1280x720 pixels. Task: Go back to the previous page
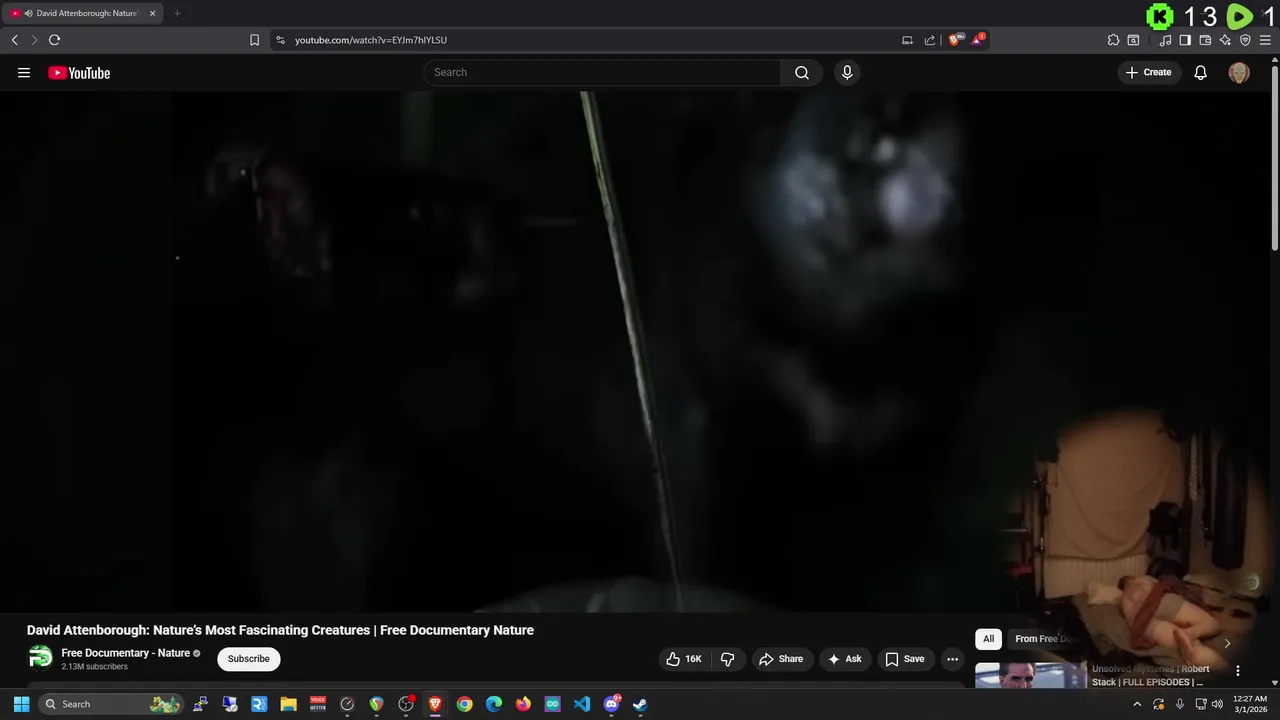coord(14,40)
